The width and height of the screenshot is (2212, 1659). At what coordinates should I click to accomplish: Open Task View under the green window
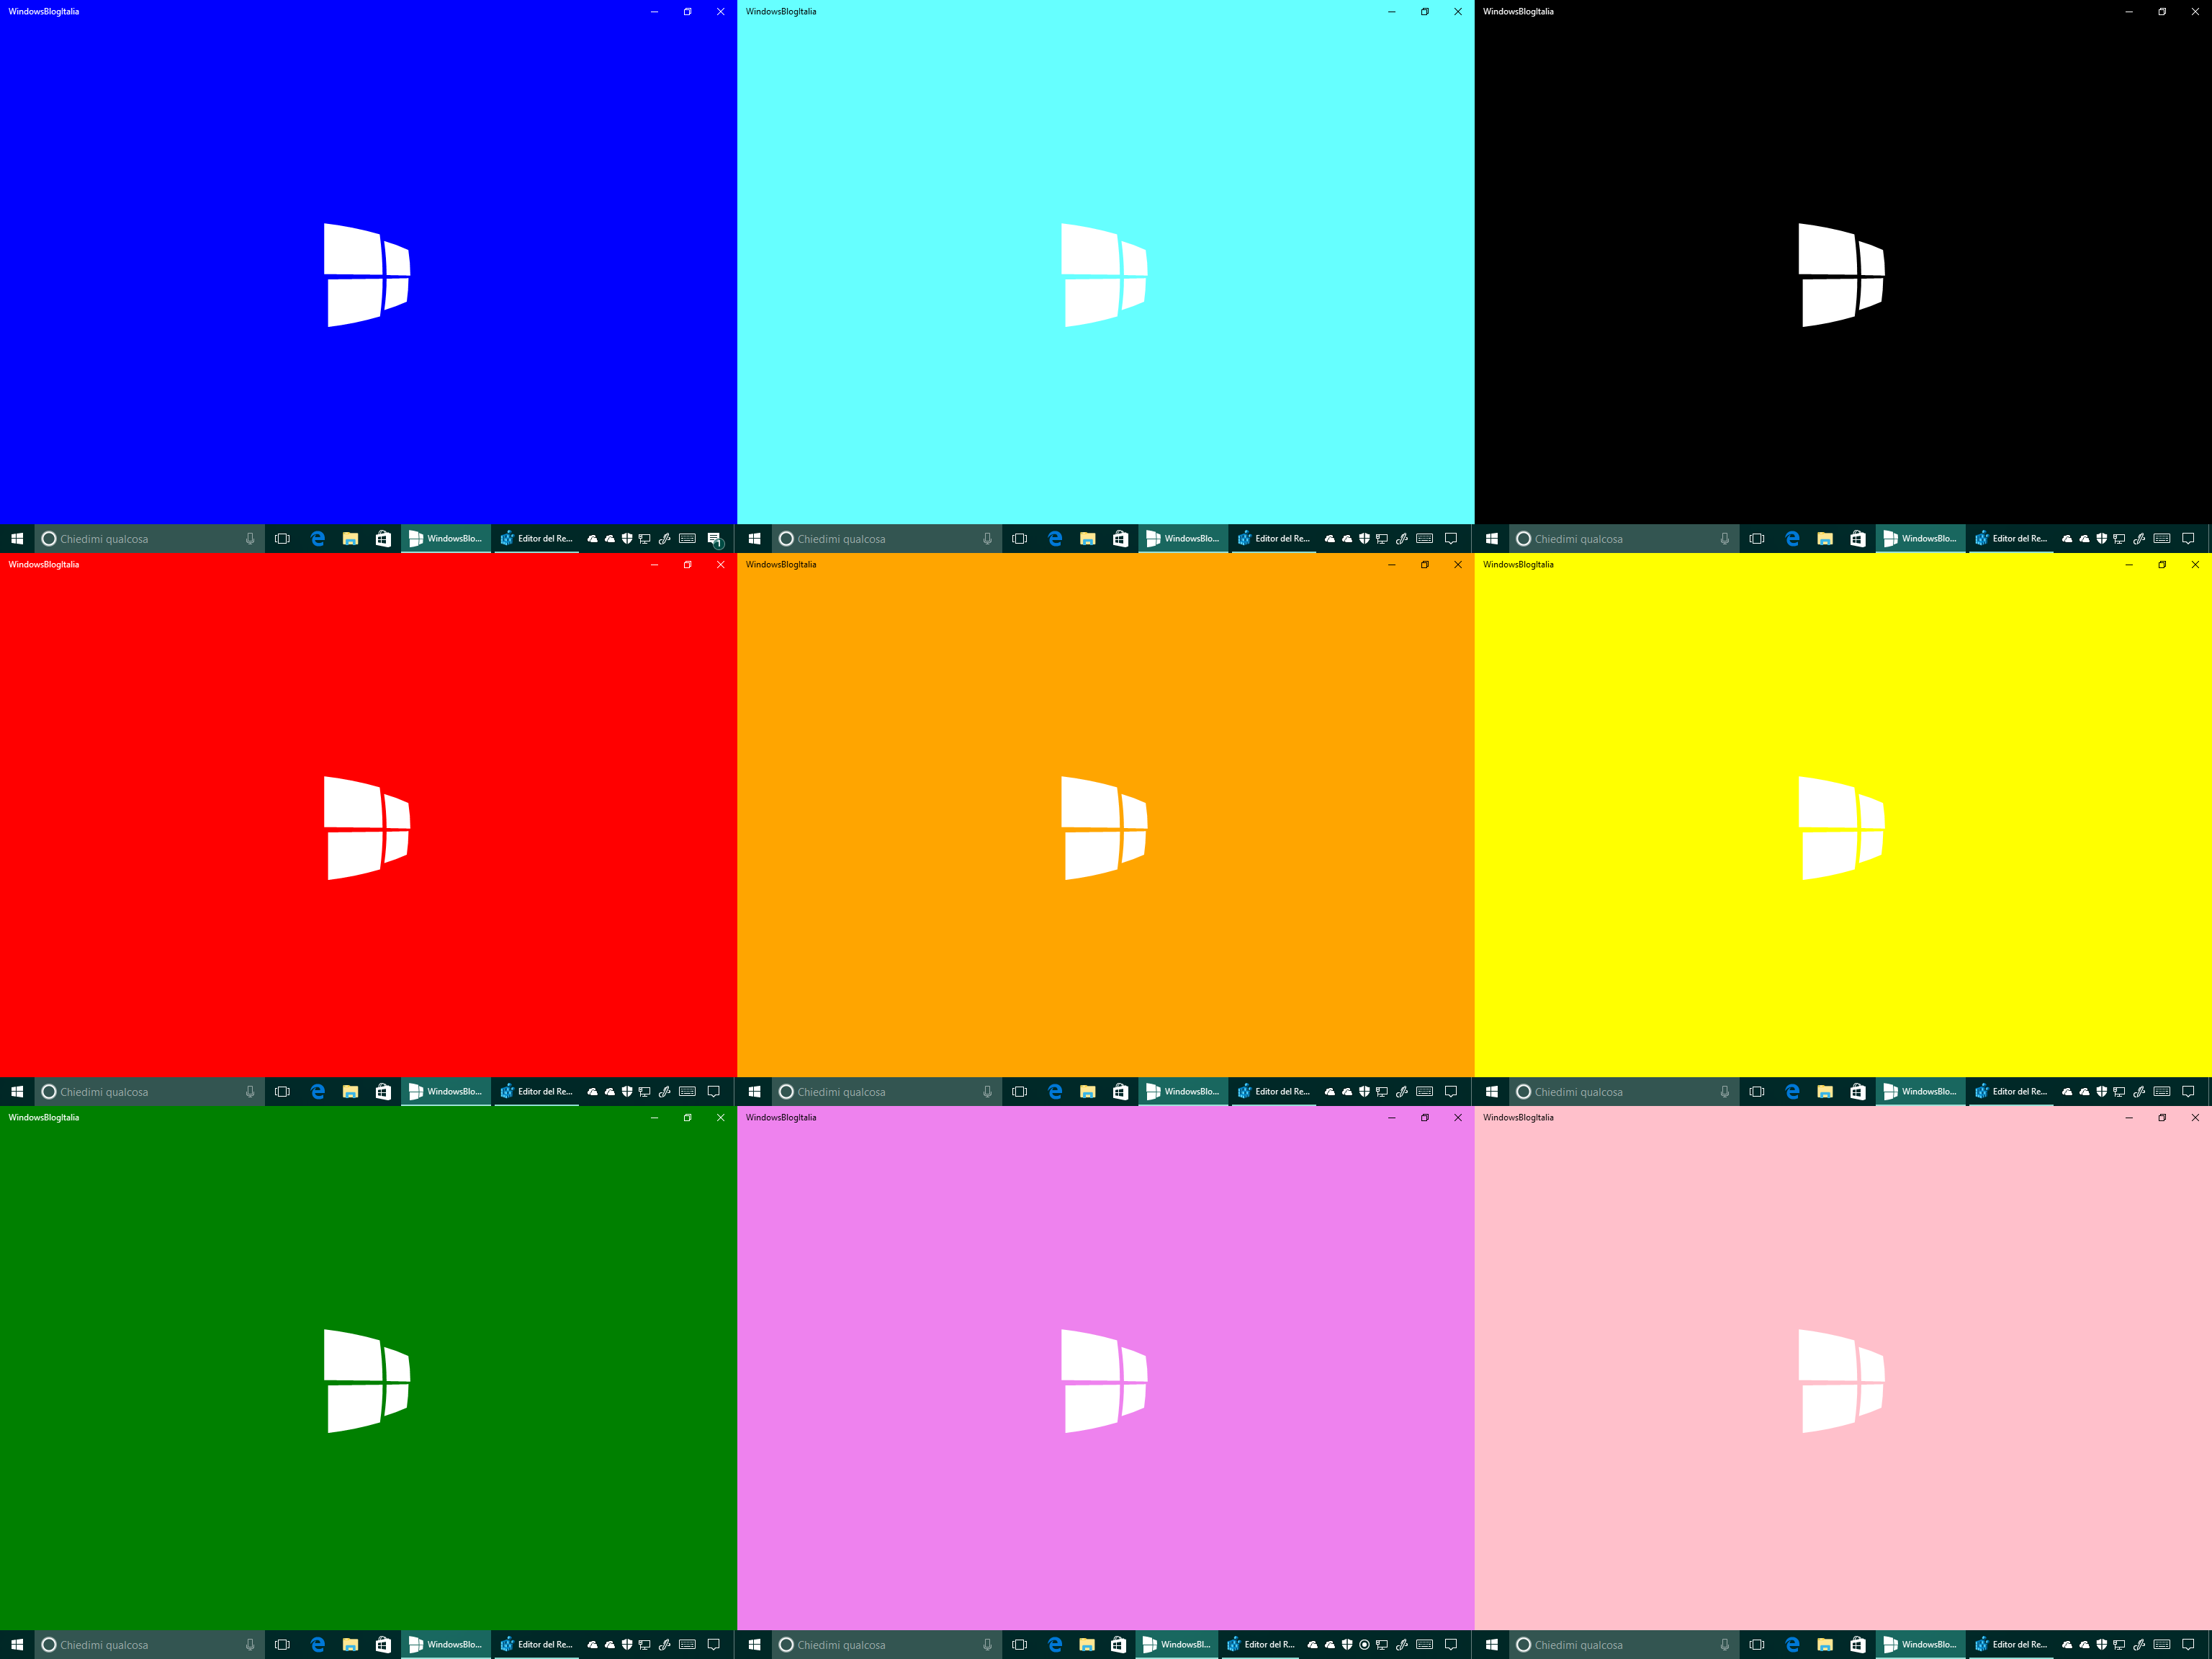(282, 1645)
